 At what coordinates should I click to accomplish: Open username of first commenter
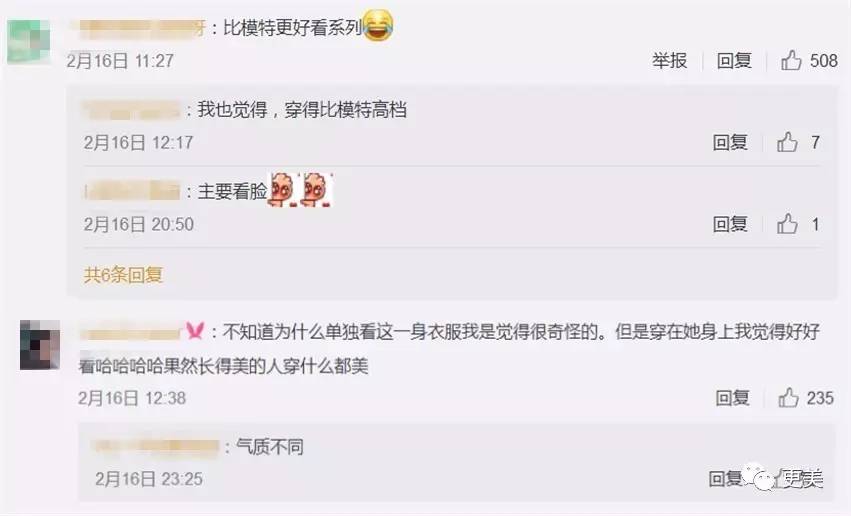(141, 29)
